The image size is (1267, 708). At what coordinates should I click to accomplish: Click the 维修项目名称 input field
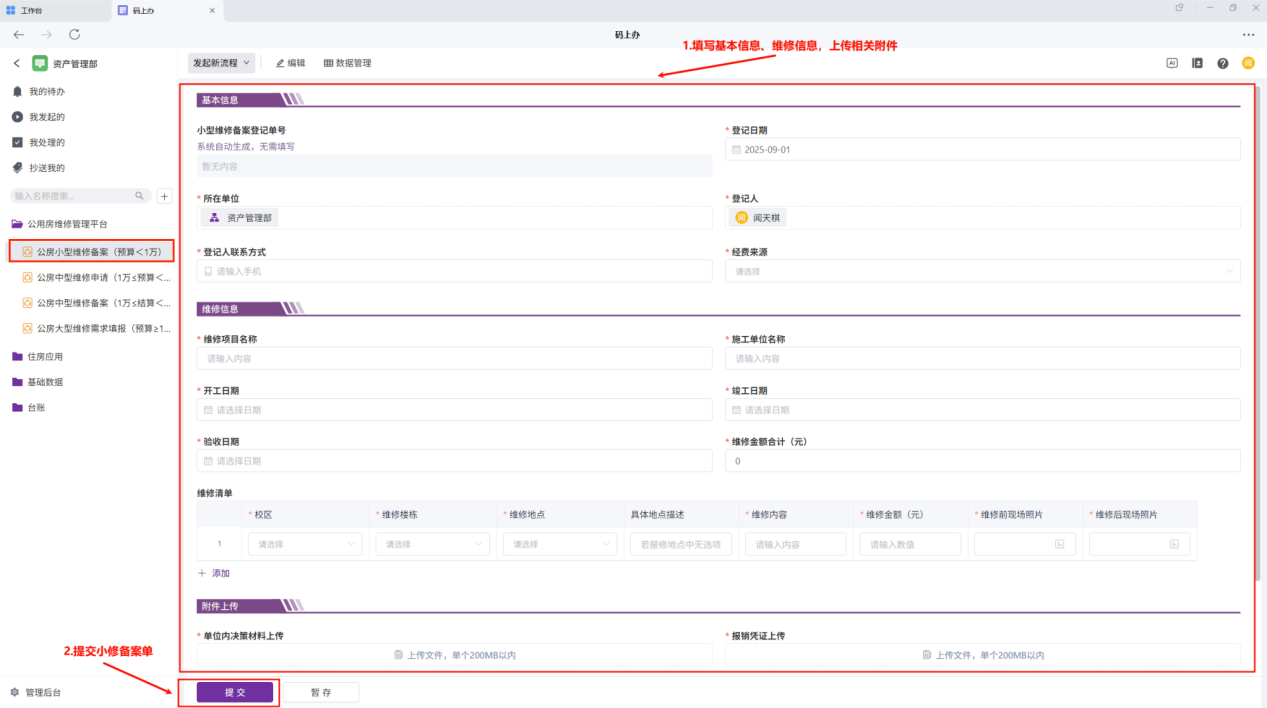[454, 358]
